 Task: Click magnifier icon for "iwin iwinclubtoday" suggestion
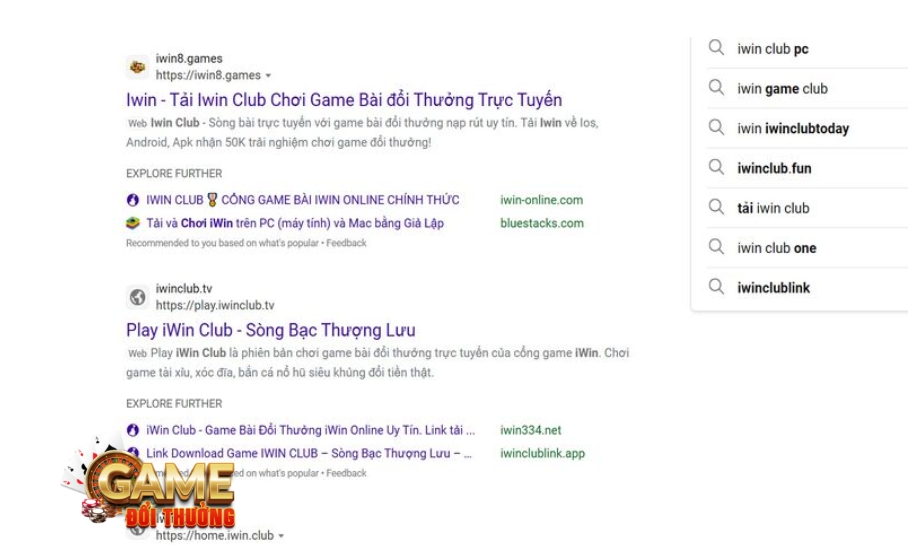716,128
